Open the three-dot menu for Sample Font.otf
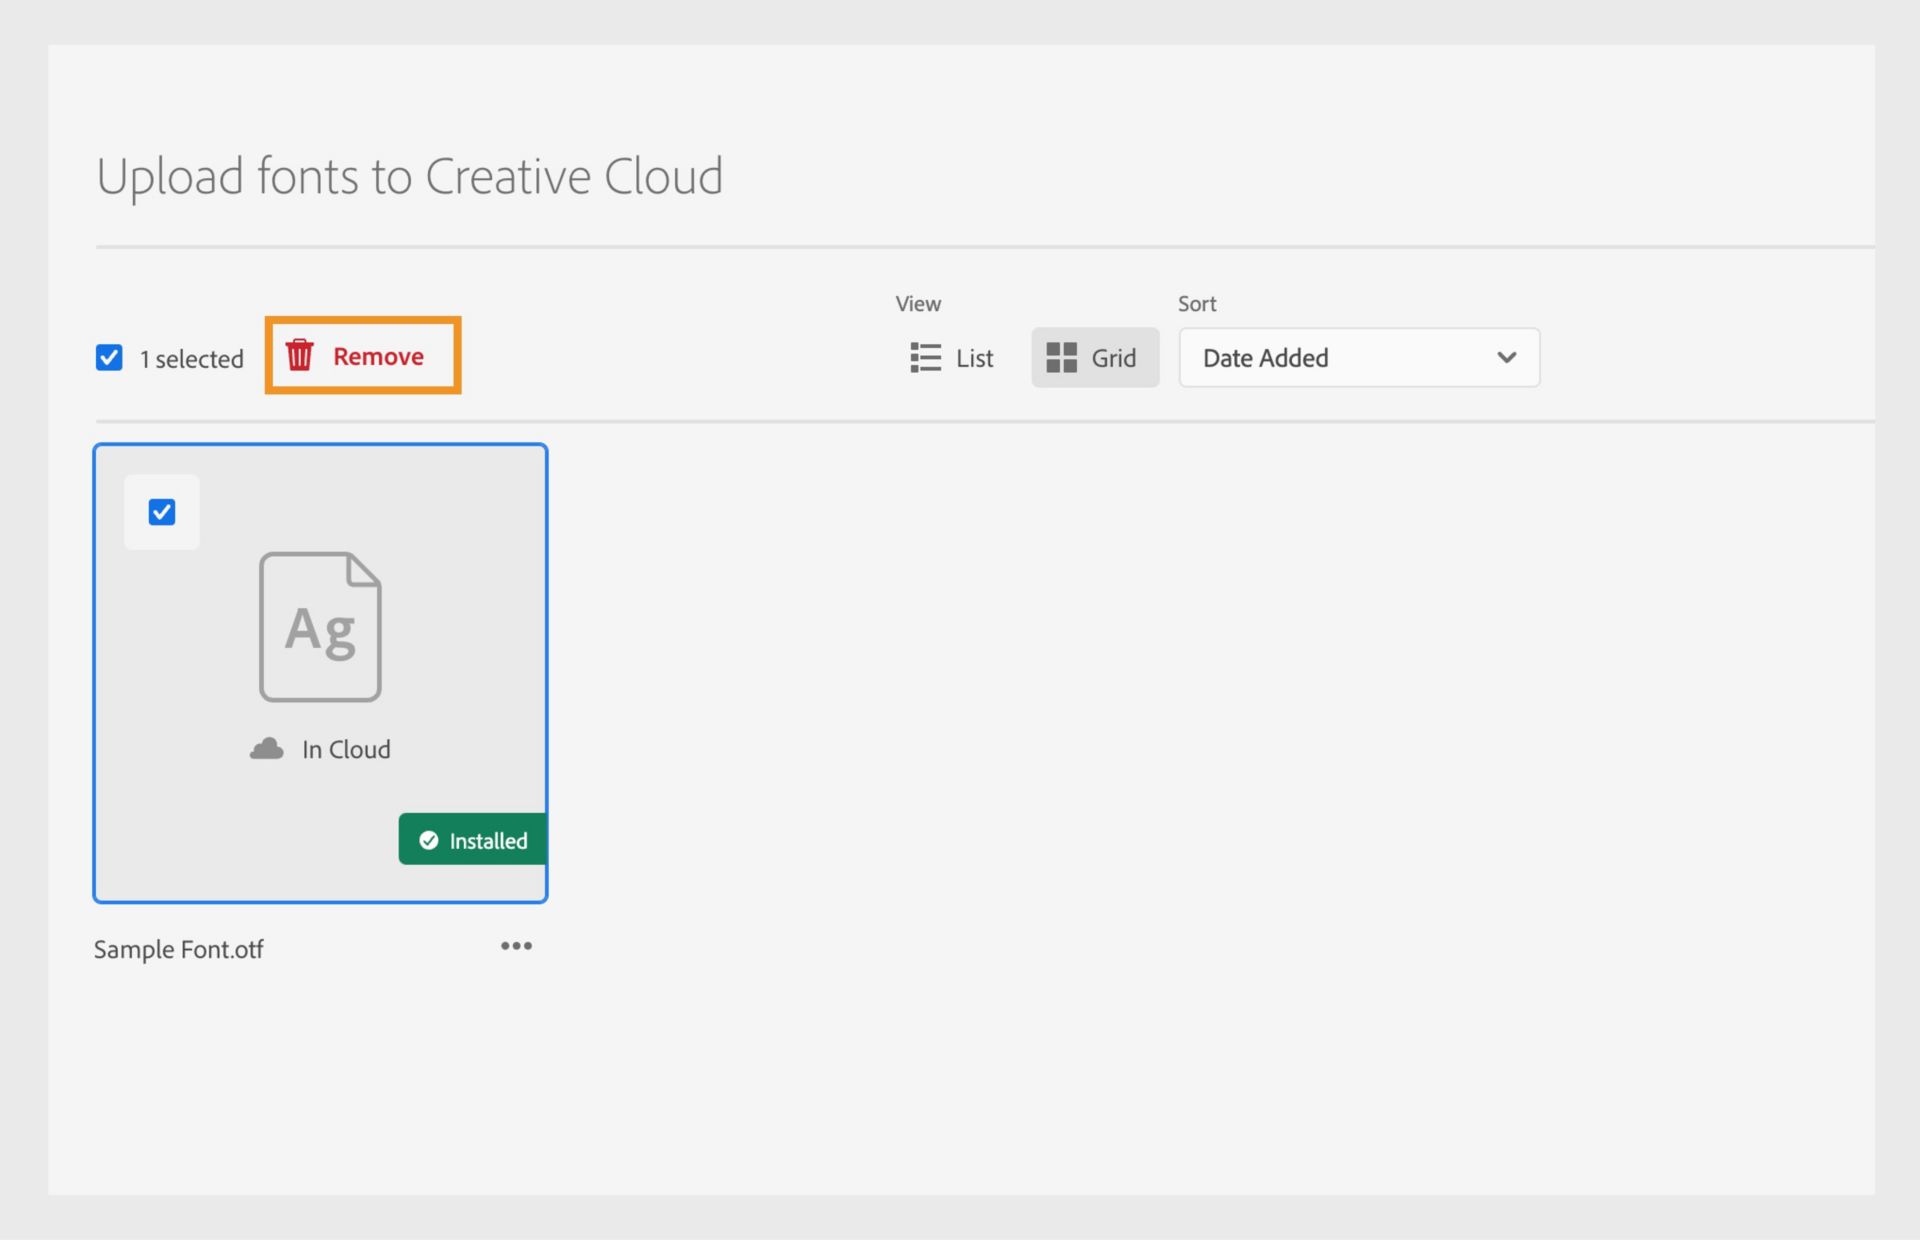 tap(516, 946)
